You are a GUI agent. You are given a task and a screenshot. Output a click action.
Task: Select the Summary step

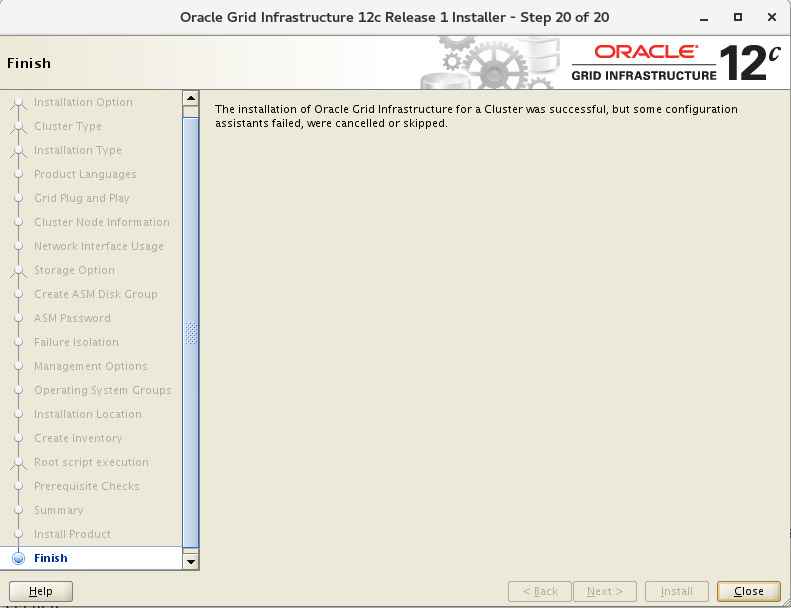[59, 510]
